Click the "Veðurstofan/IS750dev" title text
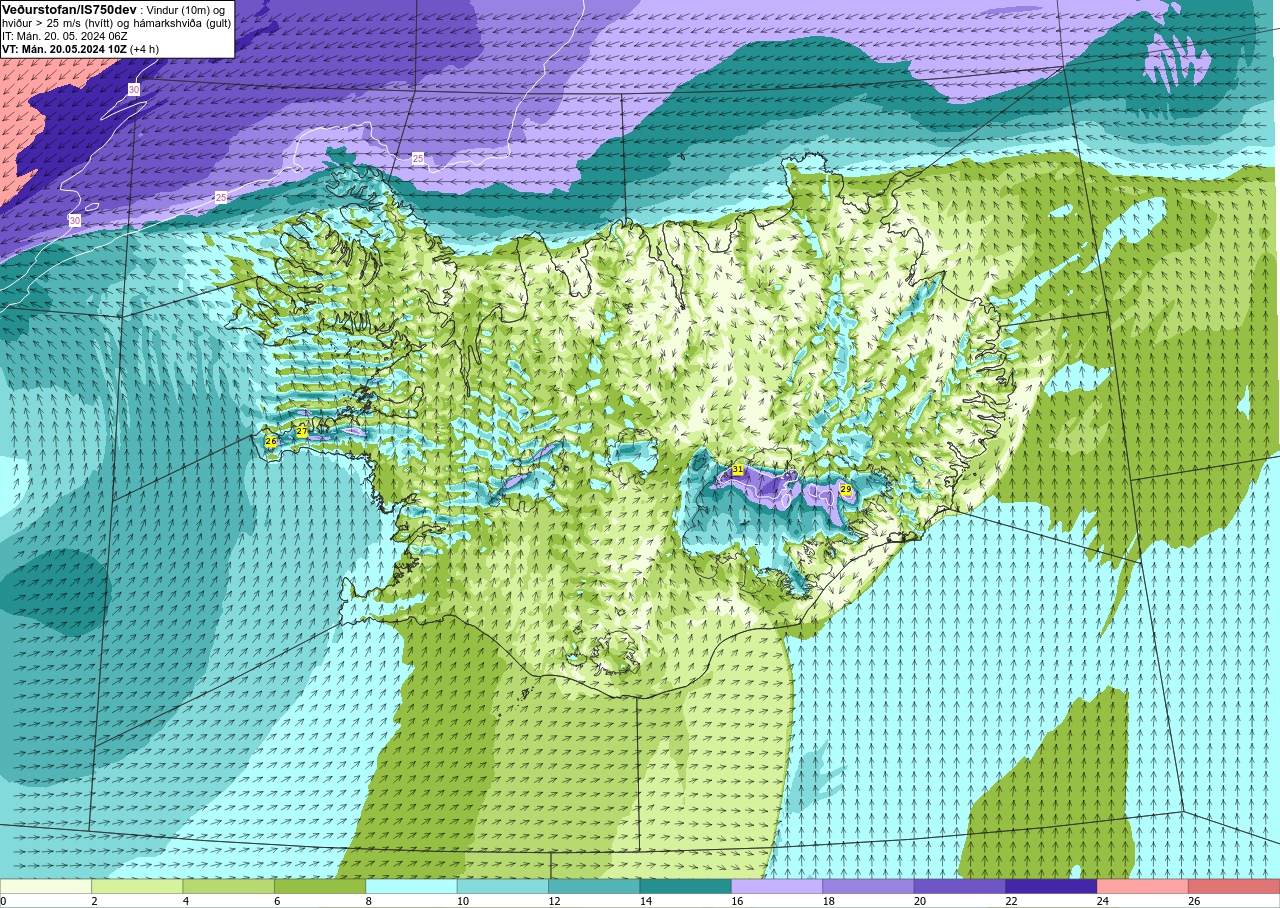This screenshot has height=908, width=1280. (x=69, y=9)
